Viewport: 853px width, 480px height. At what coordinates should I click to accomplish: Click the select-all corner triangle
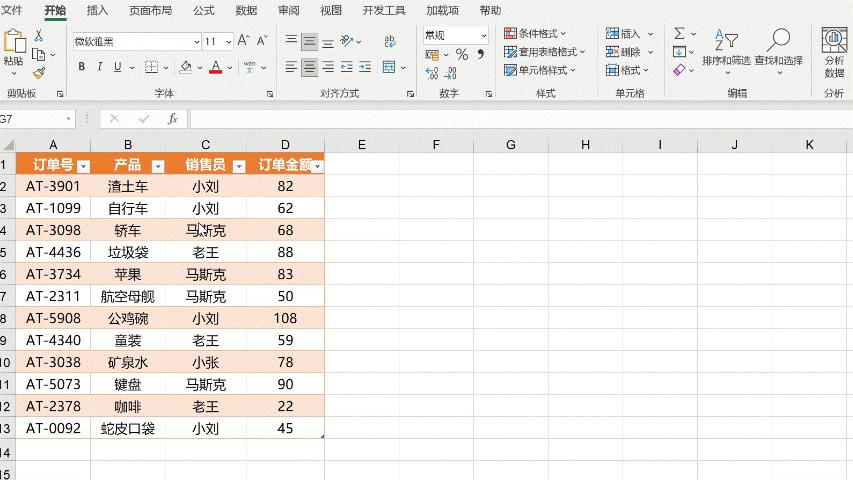[8, 145]
